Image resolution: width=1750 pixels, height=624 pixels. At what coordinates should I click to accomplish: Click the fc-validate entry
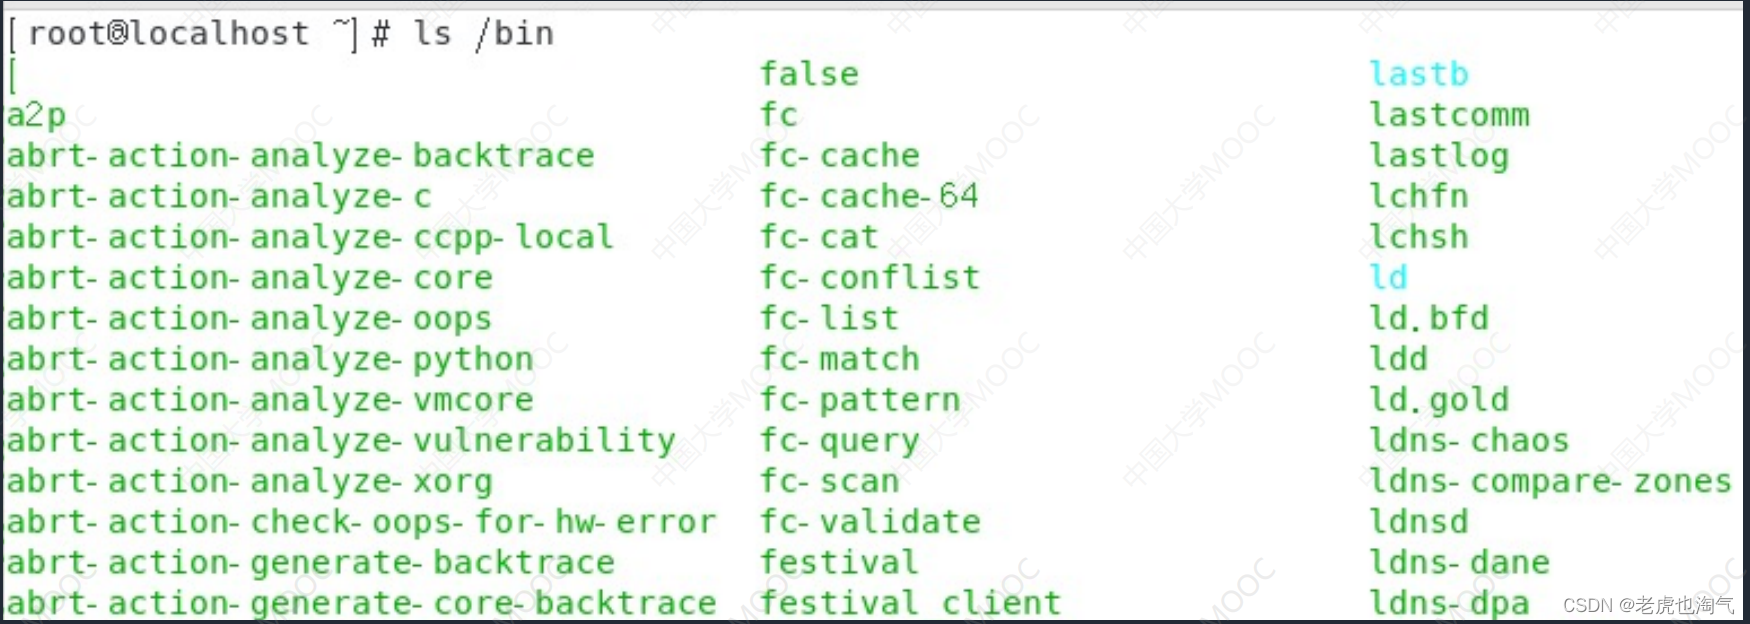tap(869, 522)
